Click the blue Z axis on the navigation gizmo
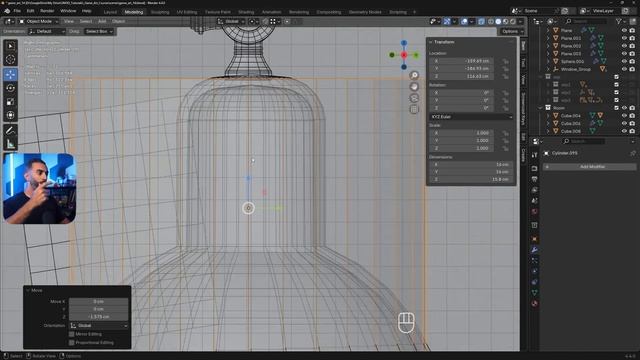Viewport: 640px width, 360px height. click(404, 43)
